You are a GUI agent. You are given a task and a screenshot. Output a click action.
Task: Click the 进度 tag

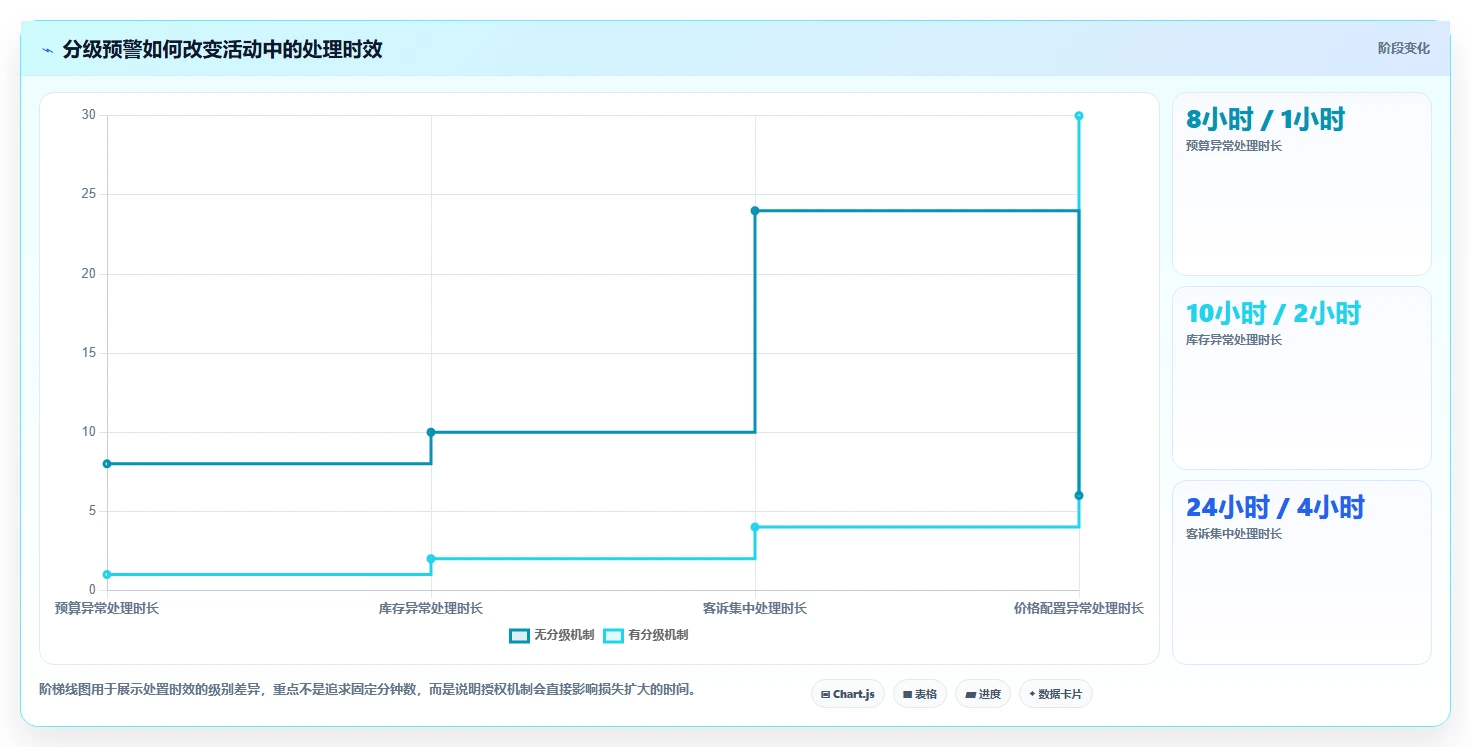983,694
